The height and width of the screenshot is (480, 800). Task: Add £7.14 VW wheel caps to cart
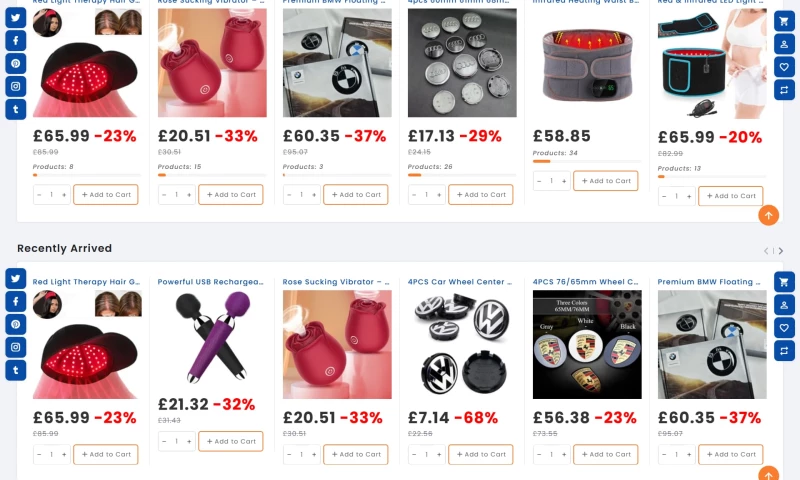pyautogui.click(x=481, y=454)
